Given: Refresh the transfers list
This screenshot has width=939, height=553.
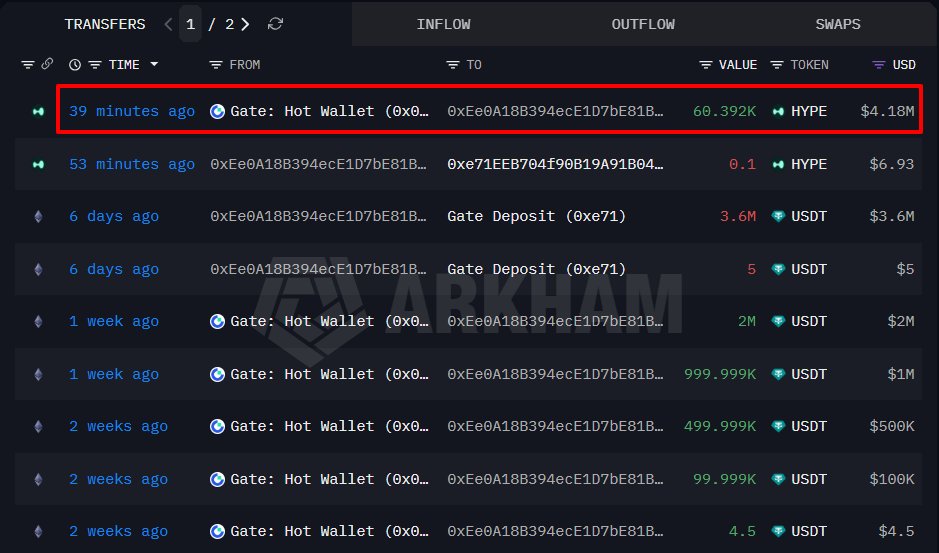Looking at the screenshot, I should tap(275, 24).
